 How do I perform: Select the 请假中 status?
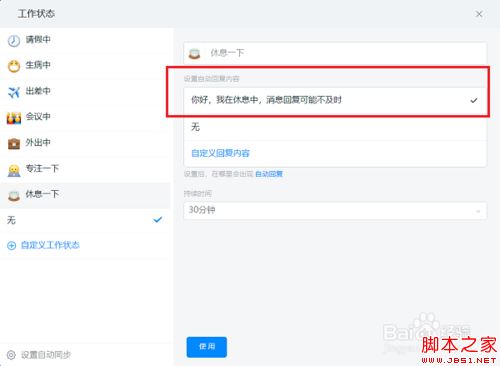click(85, 40)
